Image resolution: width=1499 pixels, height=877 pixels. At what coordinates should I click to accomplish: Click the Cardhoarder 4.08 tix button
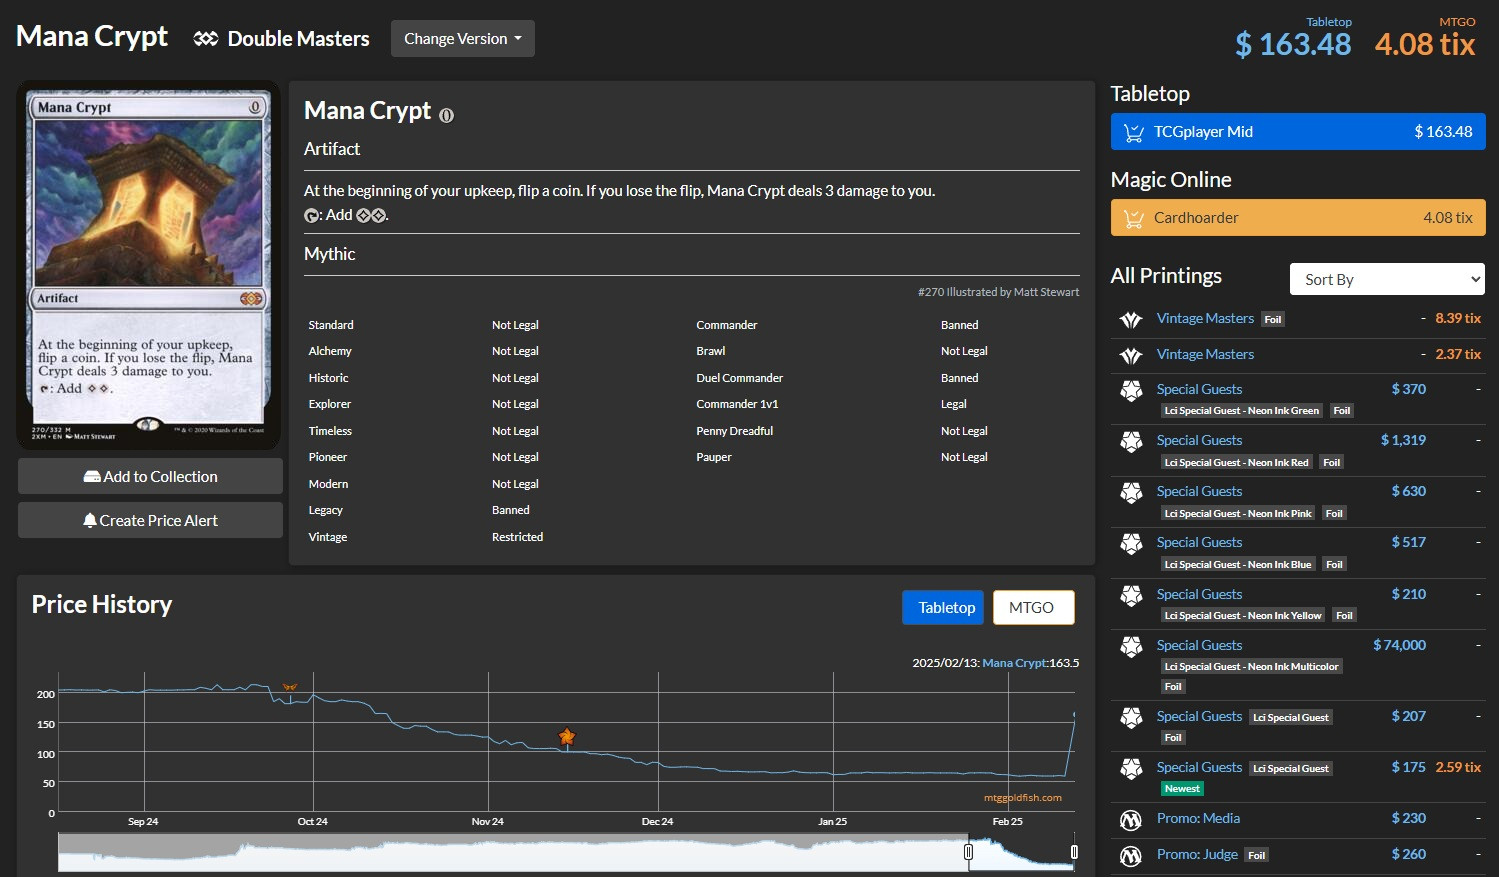(x=1298, y=218)
